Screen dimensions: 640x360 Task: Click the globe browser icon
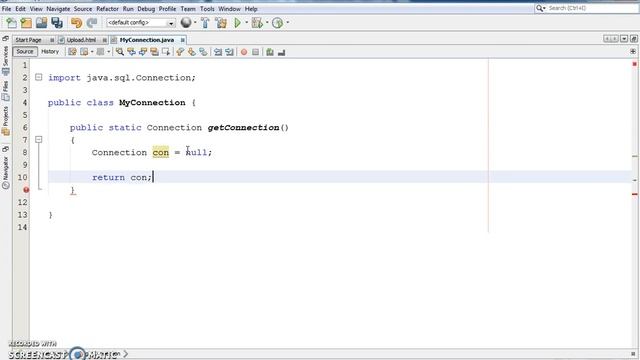click(x=186, y=23)
